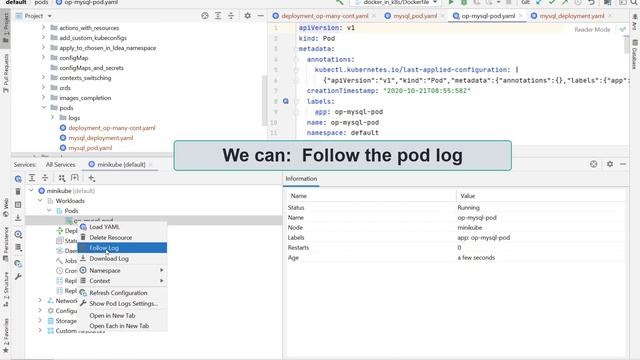This screenshot has height=360, width=640.
Task: Click the top reload icon in Services sidebar
Action: [18, 179]
